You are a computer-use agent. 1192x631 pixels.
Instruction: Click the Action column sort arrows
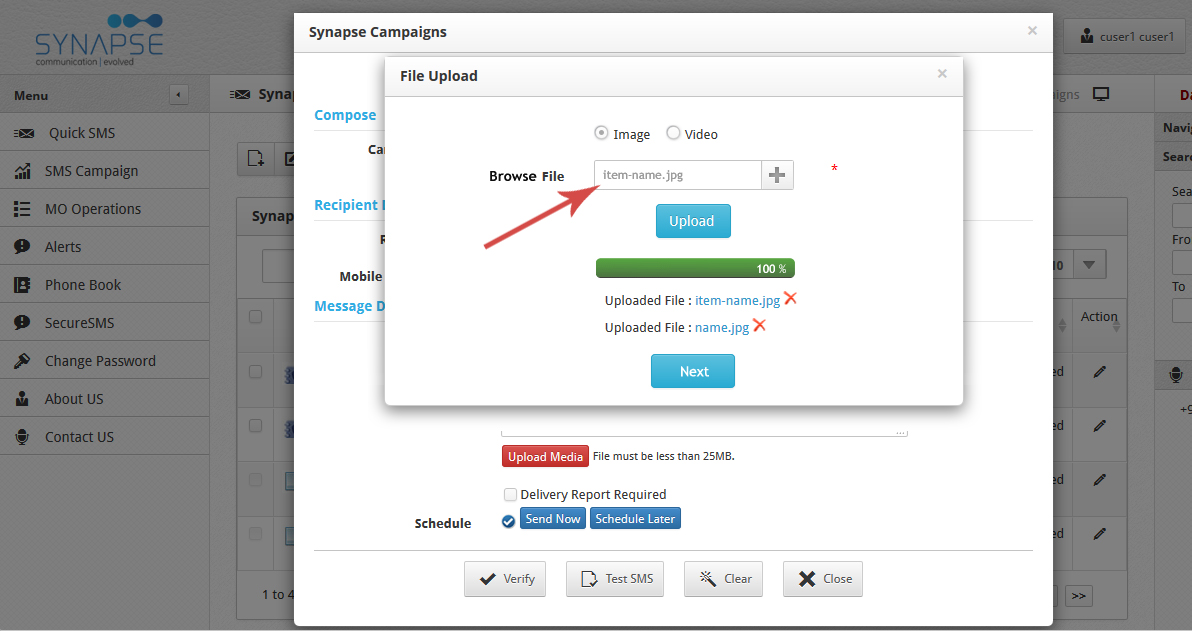[1116, 325]
